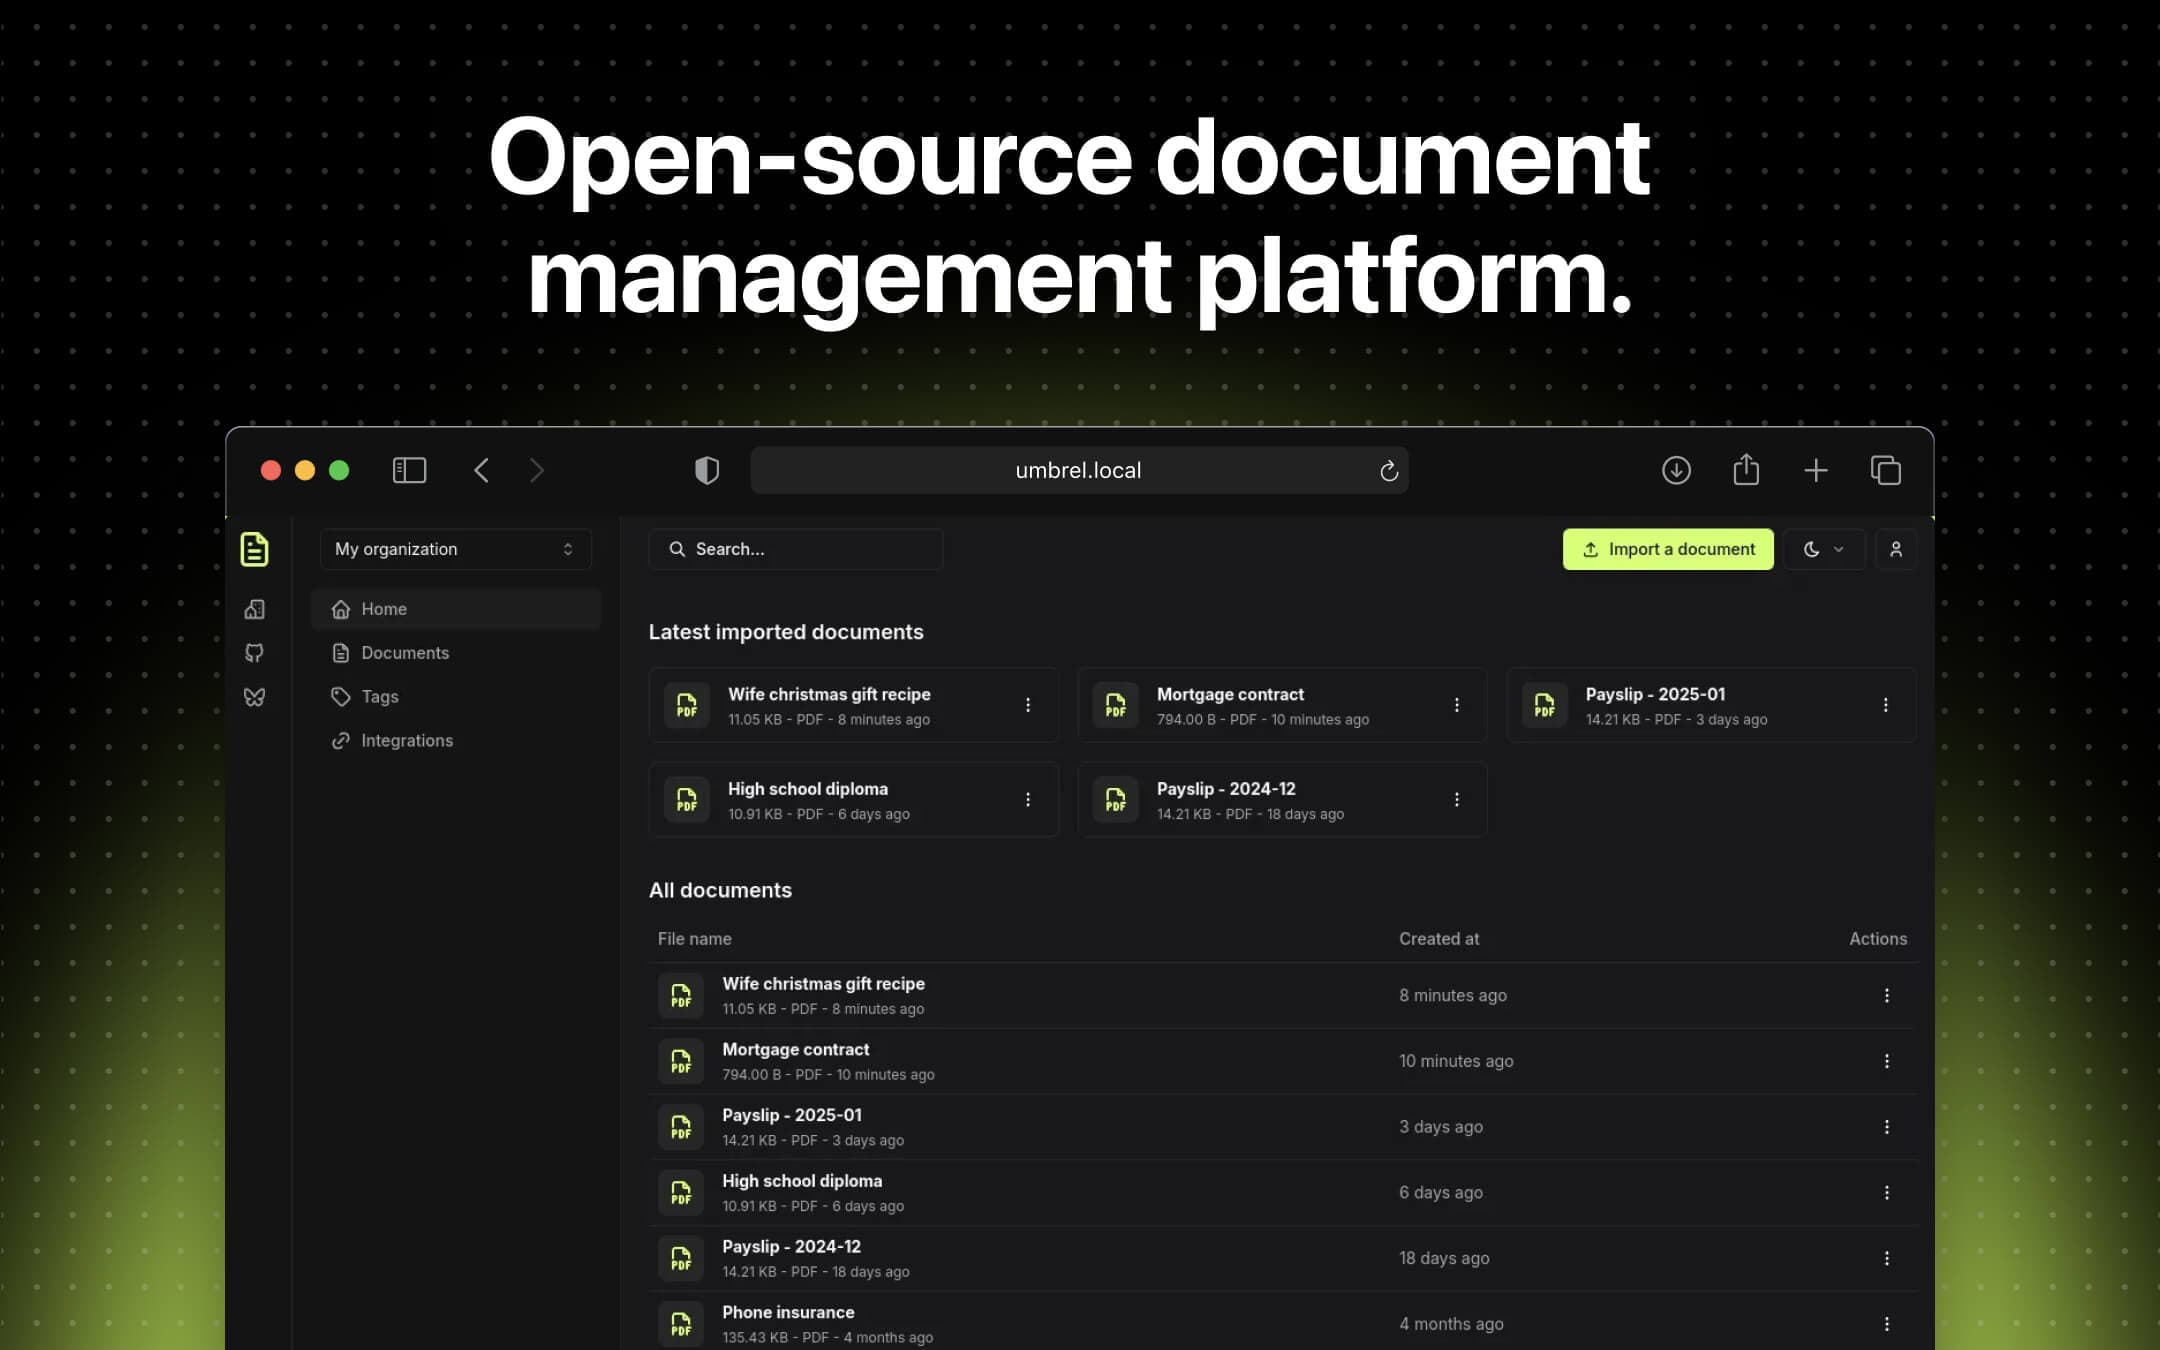Click the PDF icon on Mortgage contract card
Image resolution: width=2160 pixels, height=1350 pixels.
point(1115,704)
